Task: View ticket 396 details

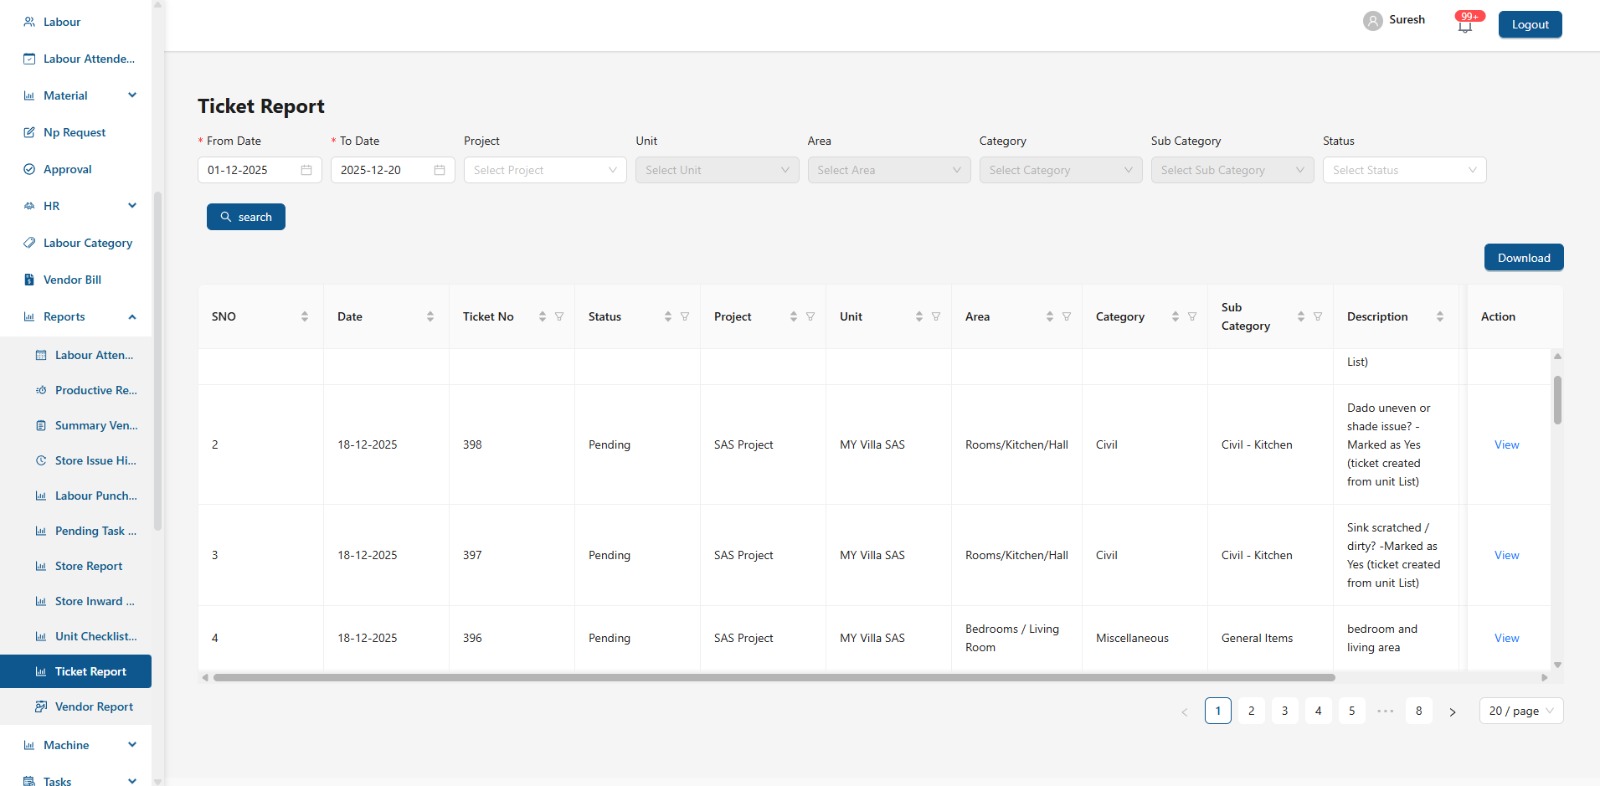Action: pos(1506,638)
